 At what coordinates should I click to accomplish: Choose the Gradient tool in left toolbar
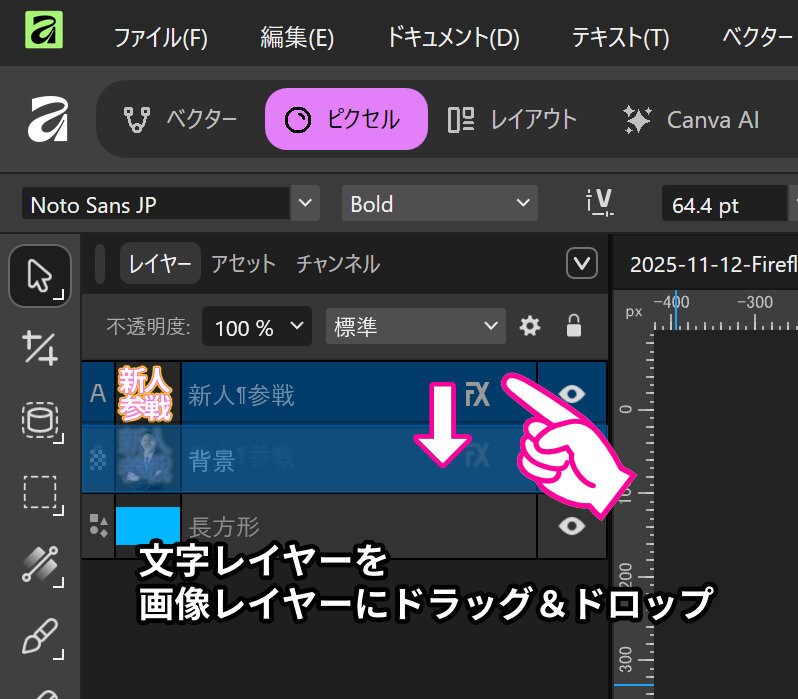click(x=40, y=565)
